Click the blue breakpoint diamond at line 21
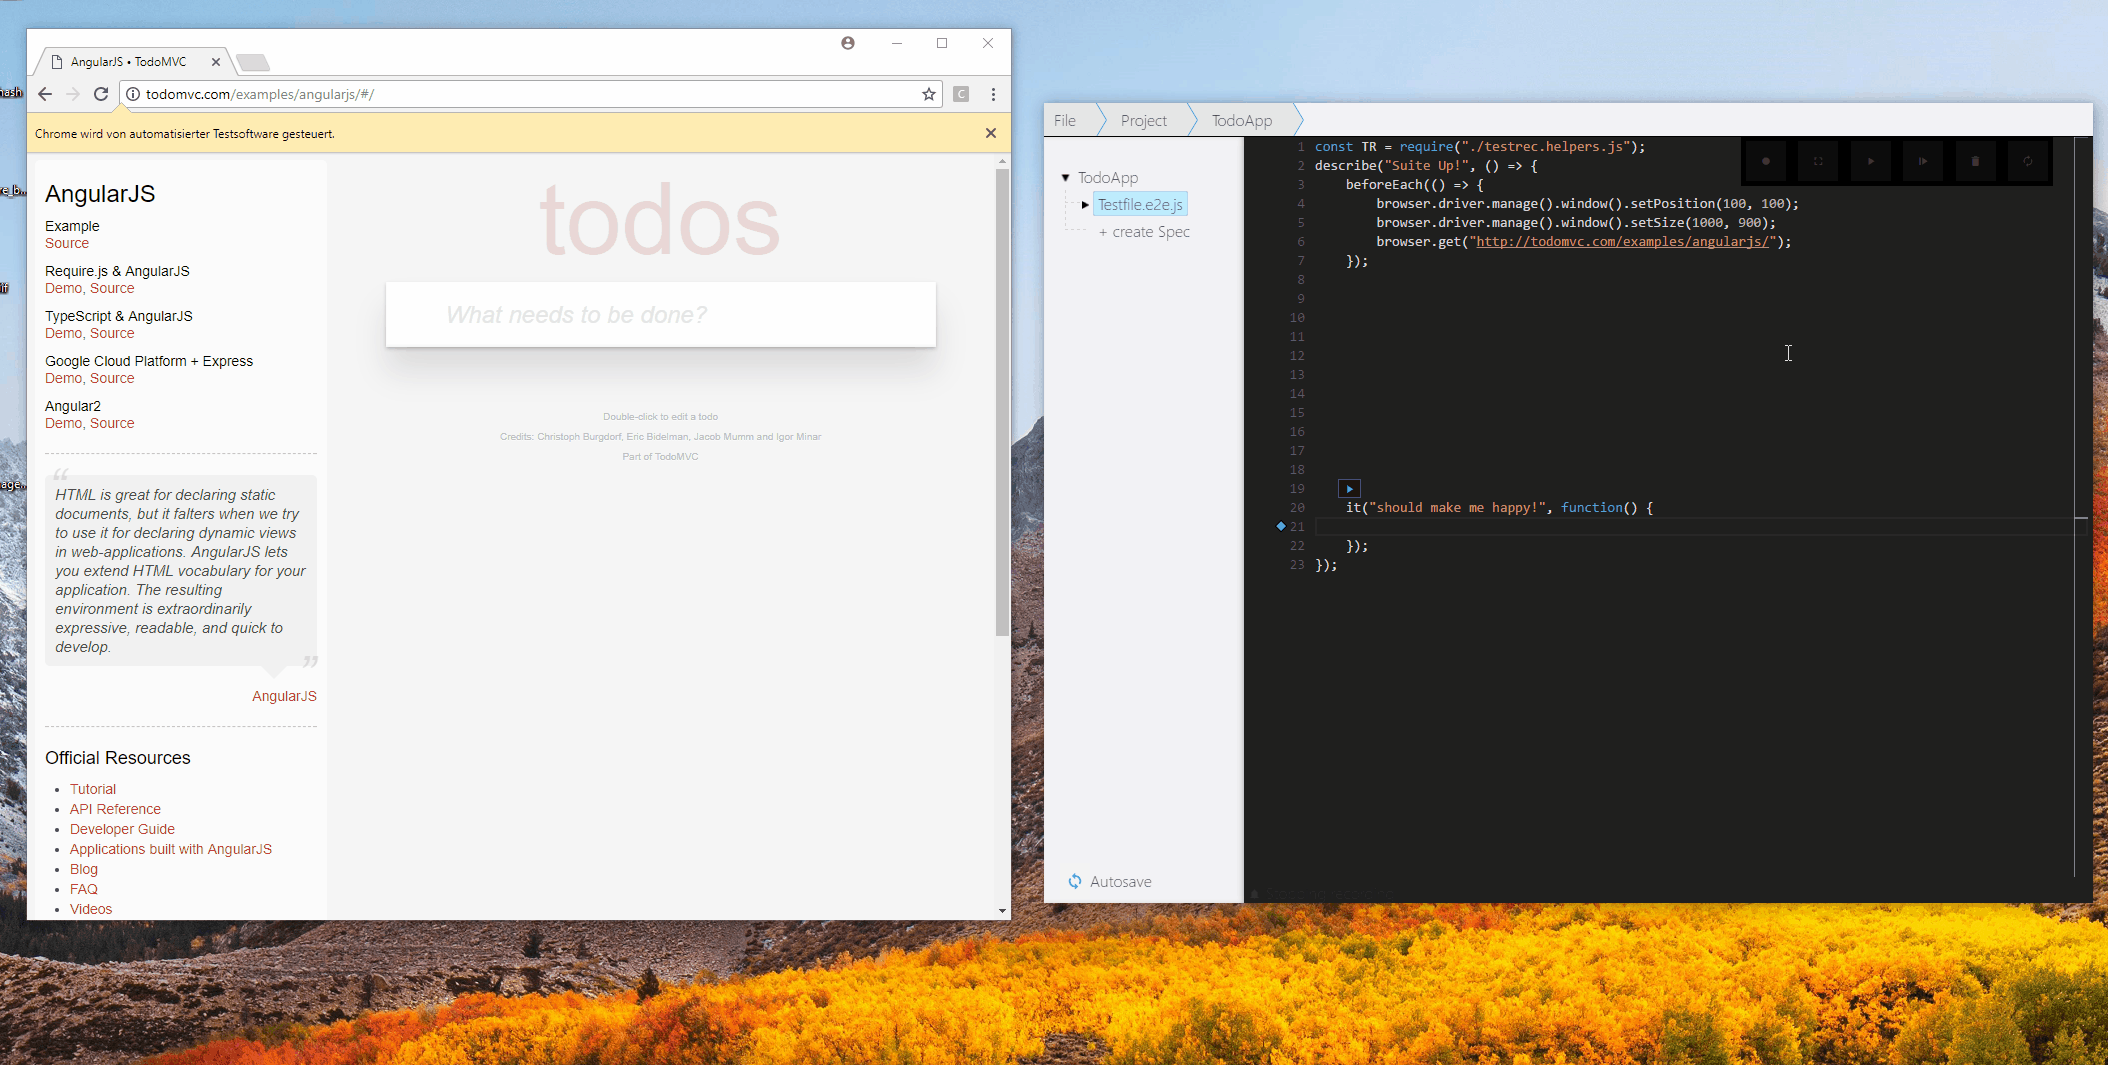 [x=1281, y=526]
